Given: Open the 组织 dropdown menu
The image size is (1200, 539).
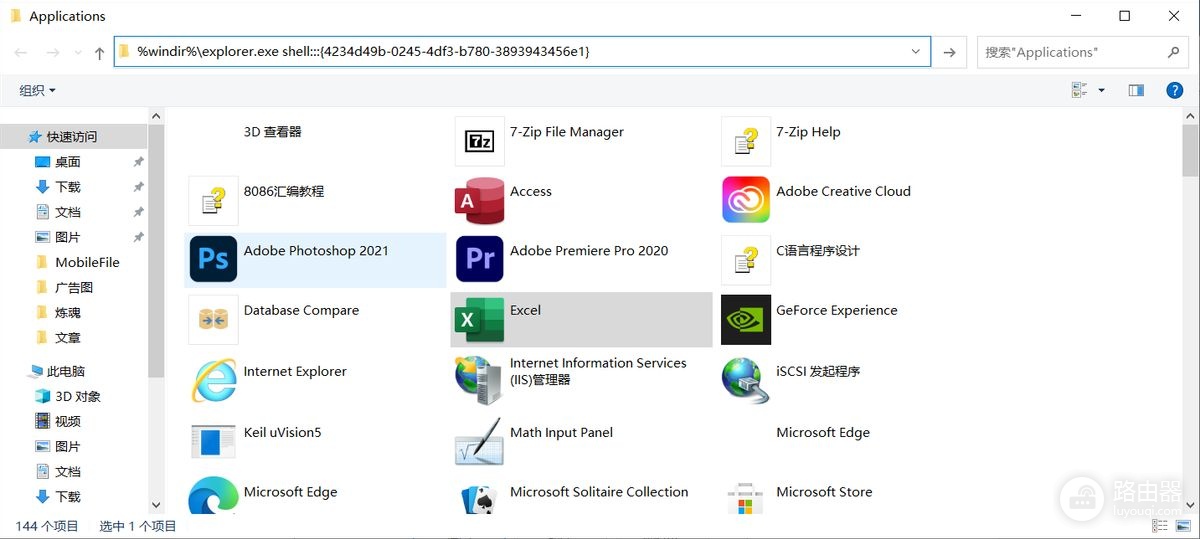Looking at the screenshot, I should pos(37,90).
